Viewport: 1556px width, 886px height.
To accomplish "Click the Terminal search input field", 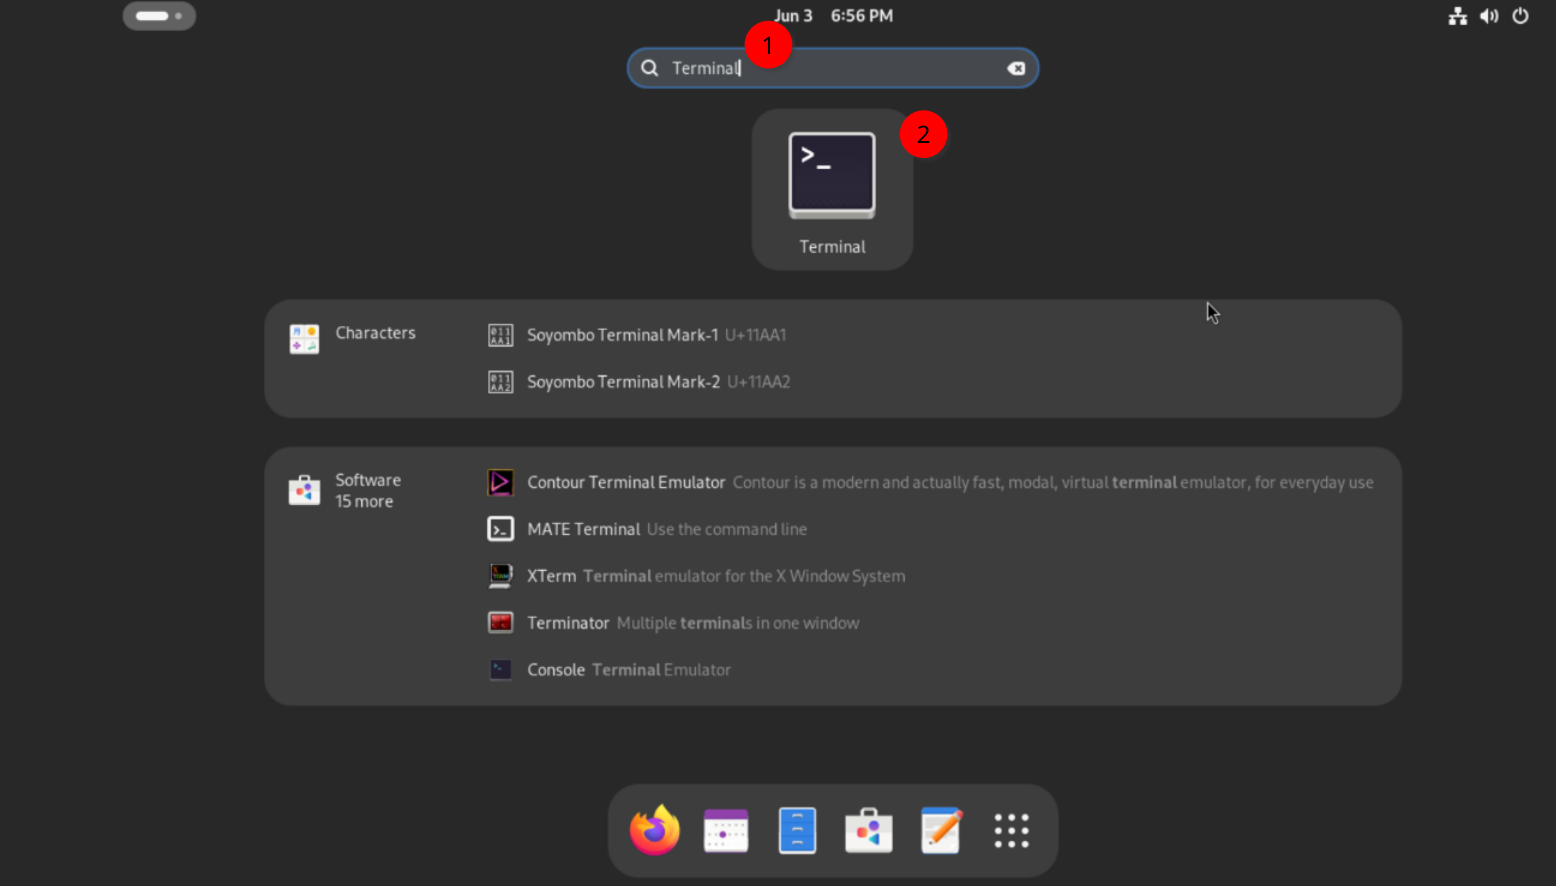I will click(832, 68).
